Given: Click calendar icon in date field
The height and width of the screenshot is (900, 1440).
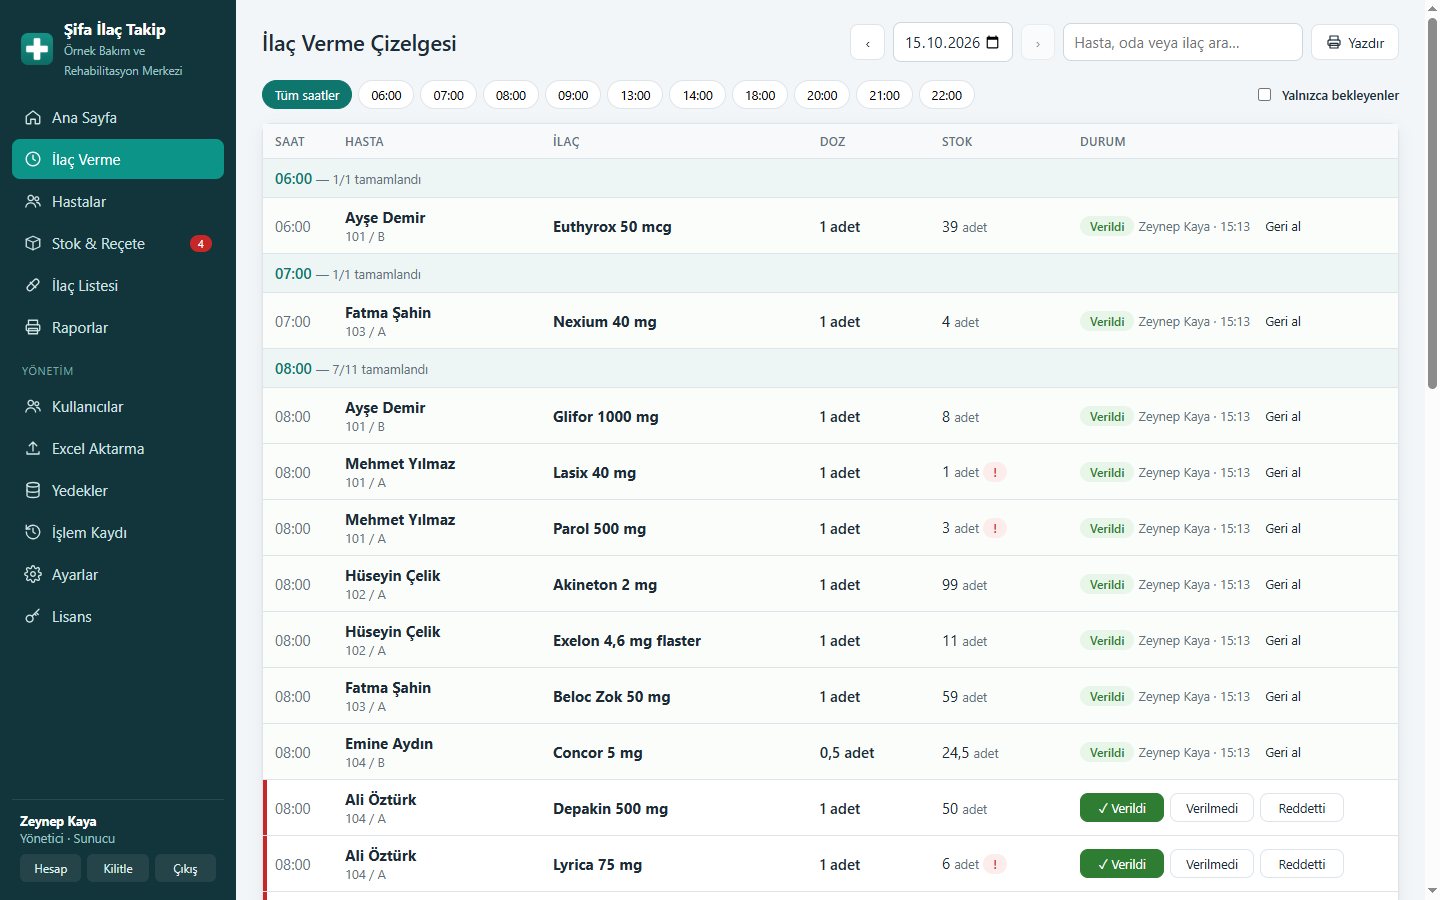Looking at the screenshot, I should click(x=993, y=42).
